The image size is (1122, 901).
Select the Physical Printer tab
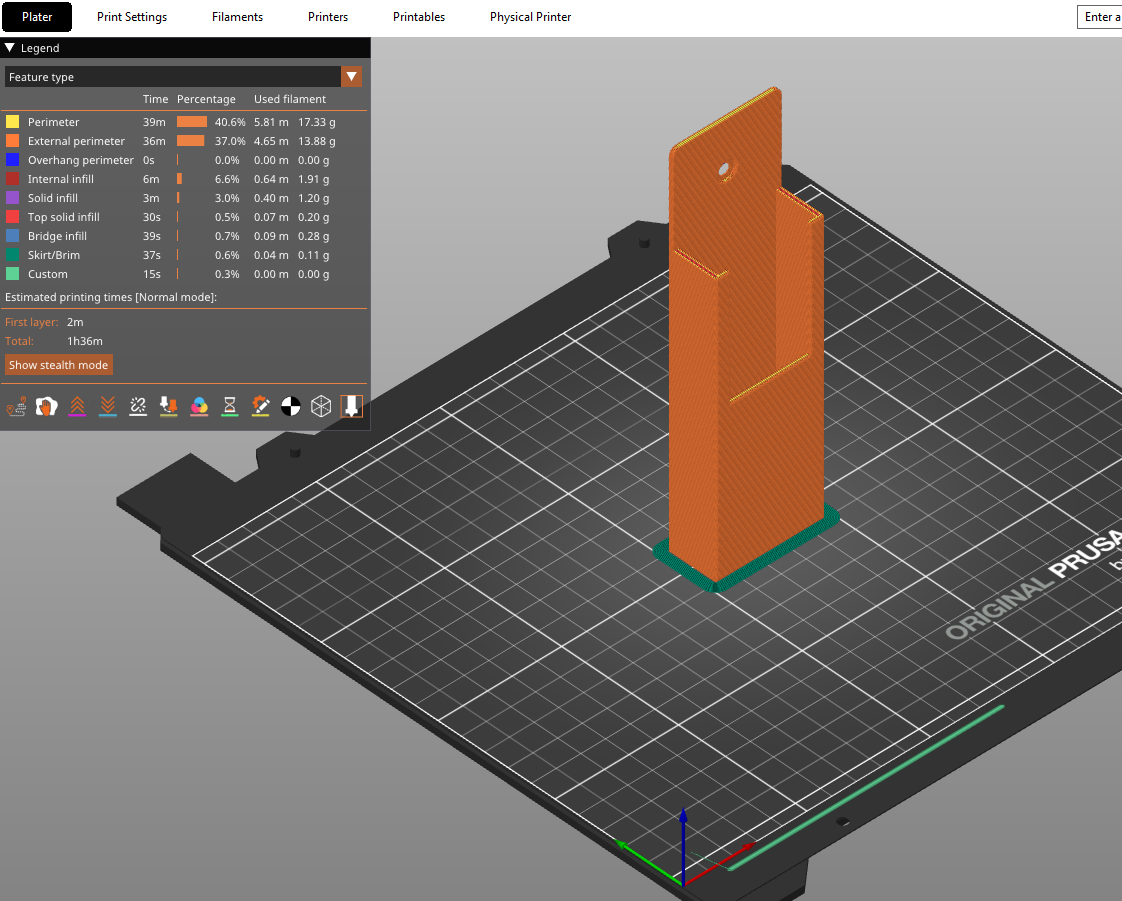(x=530, y=16)
